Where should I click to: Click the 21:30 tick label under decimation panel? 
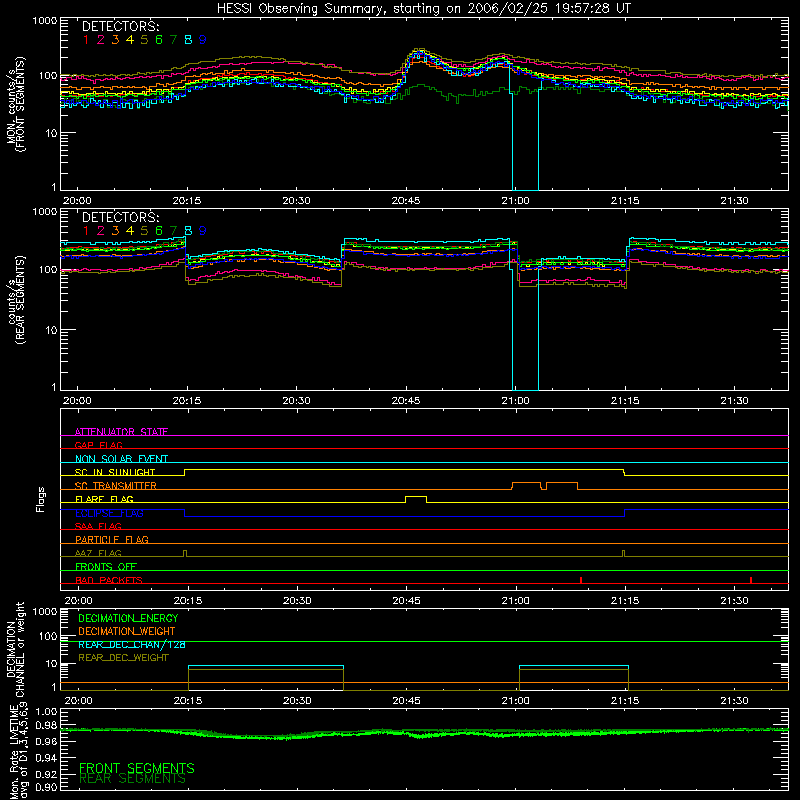pyautogui.click(x=735, y=701)
